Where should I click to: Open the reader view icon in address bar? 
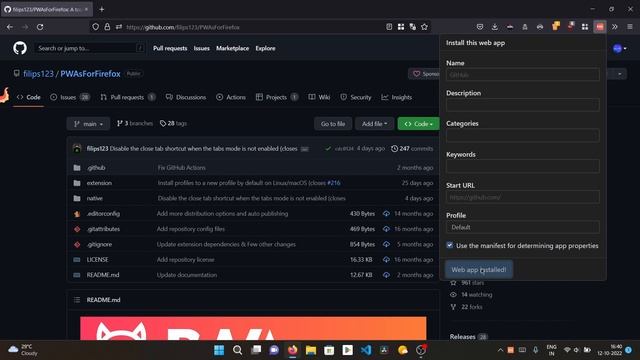pos(389,27)
